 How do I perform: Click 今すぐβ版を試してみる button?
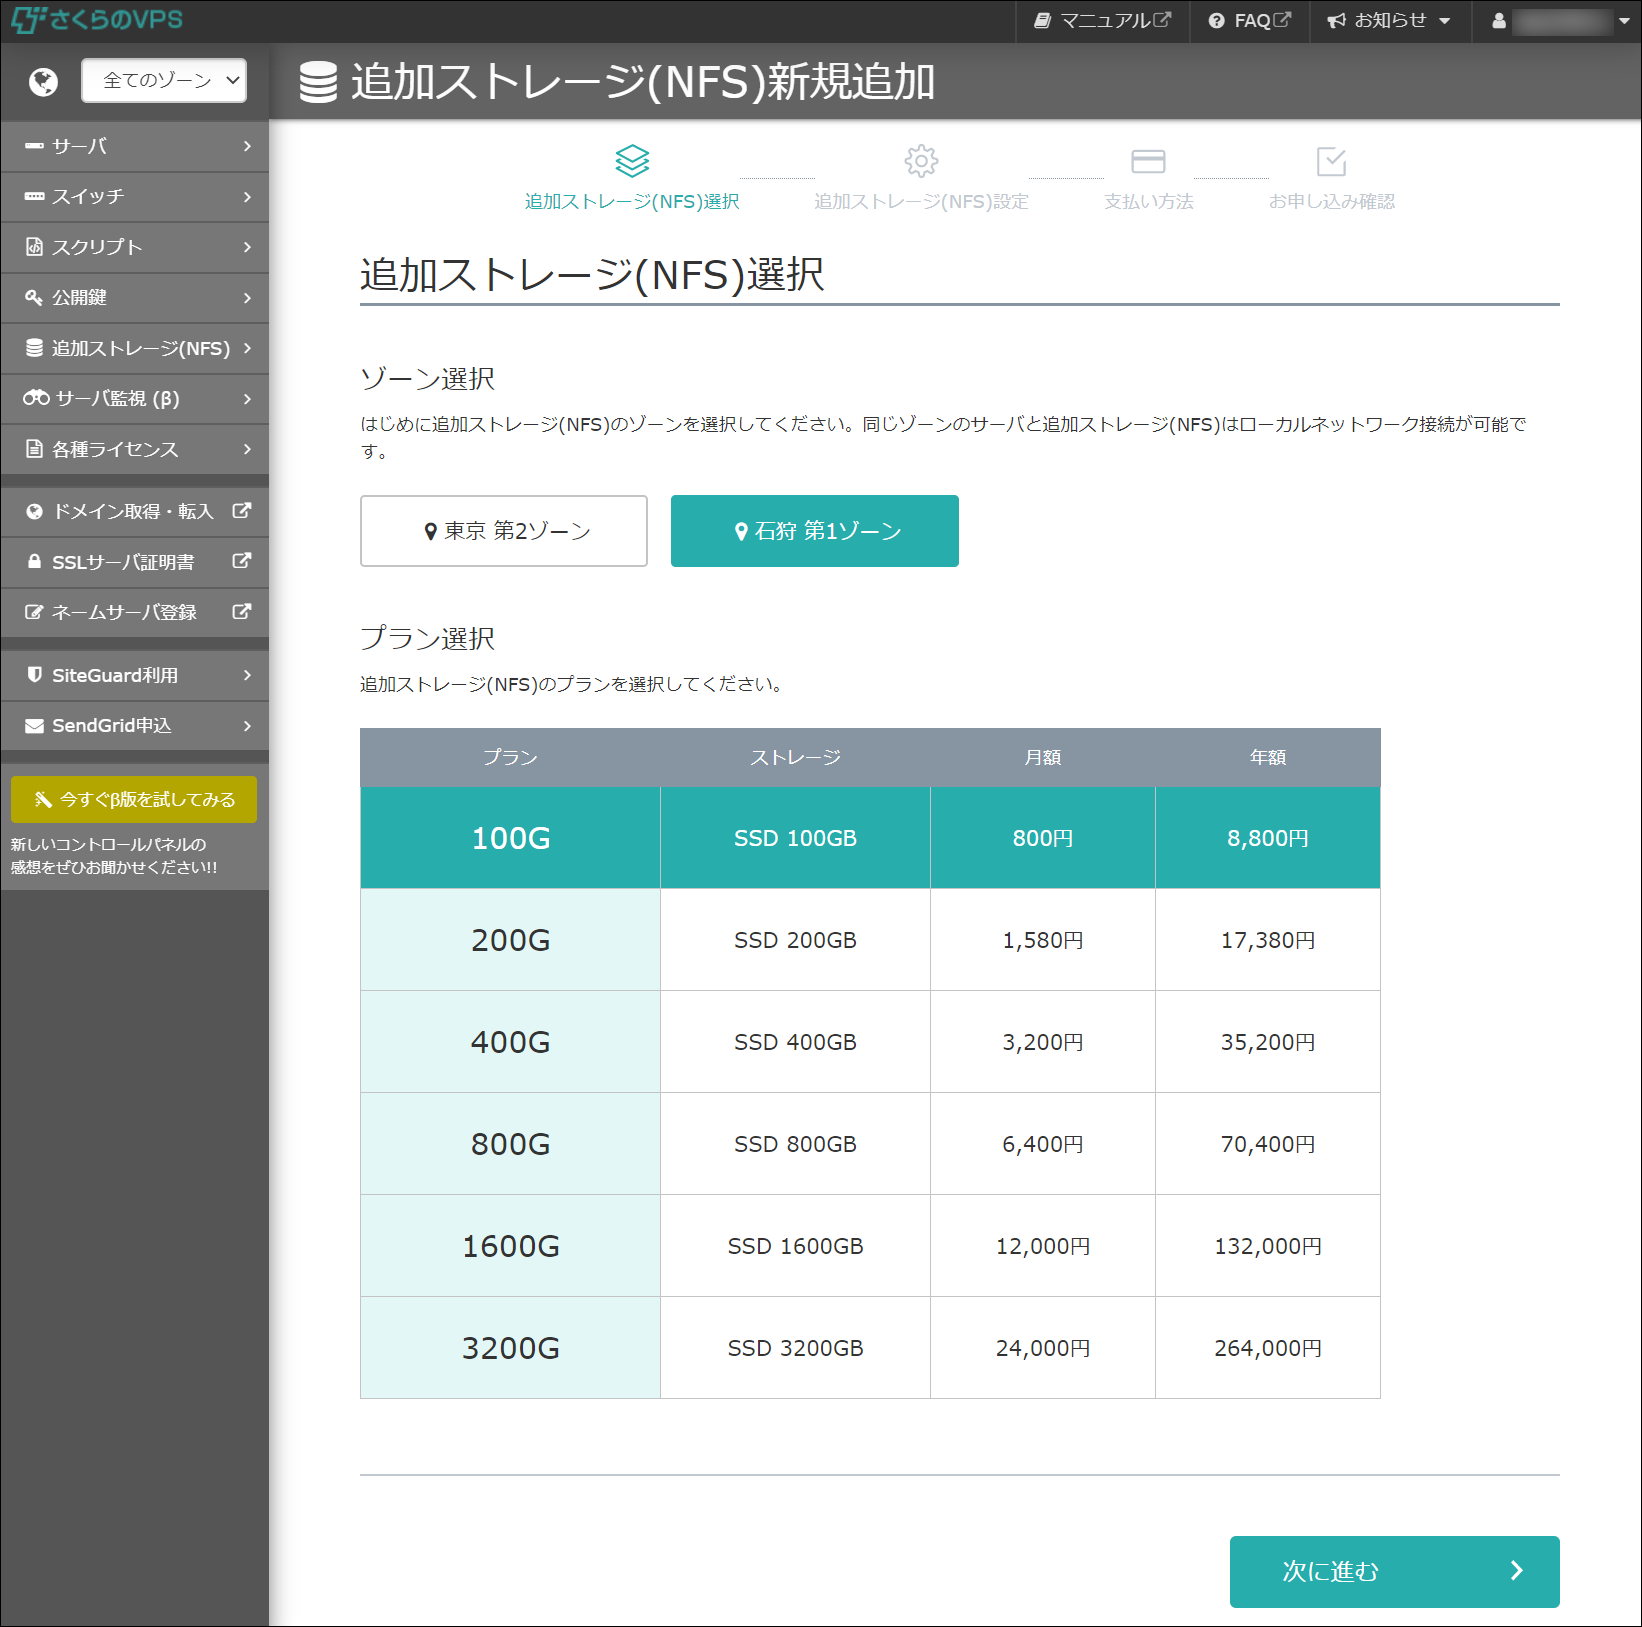(x=134, y=799)
